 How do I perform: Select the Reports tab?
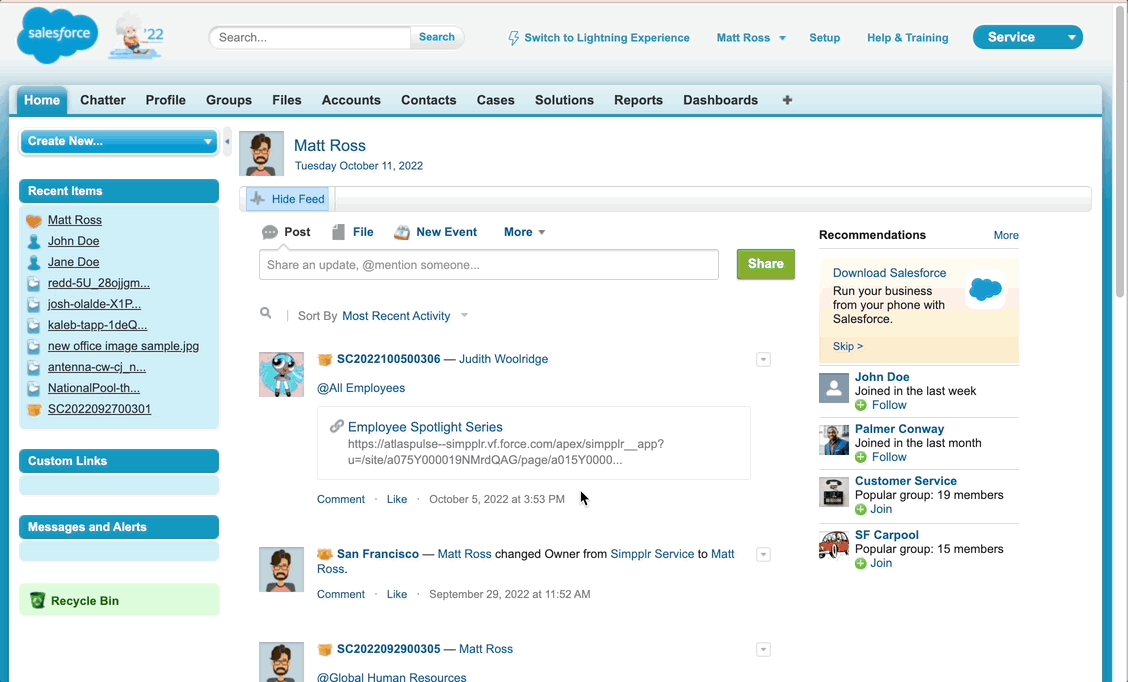(x=638, y=100)
